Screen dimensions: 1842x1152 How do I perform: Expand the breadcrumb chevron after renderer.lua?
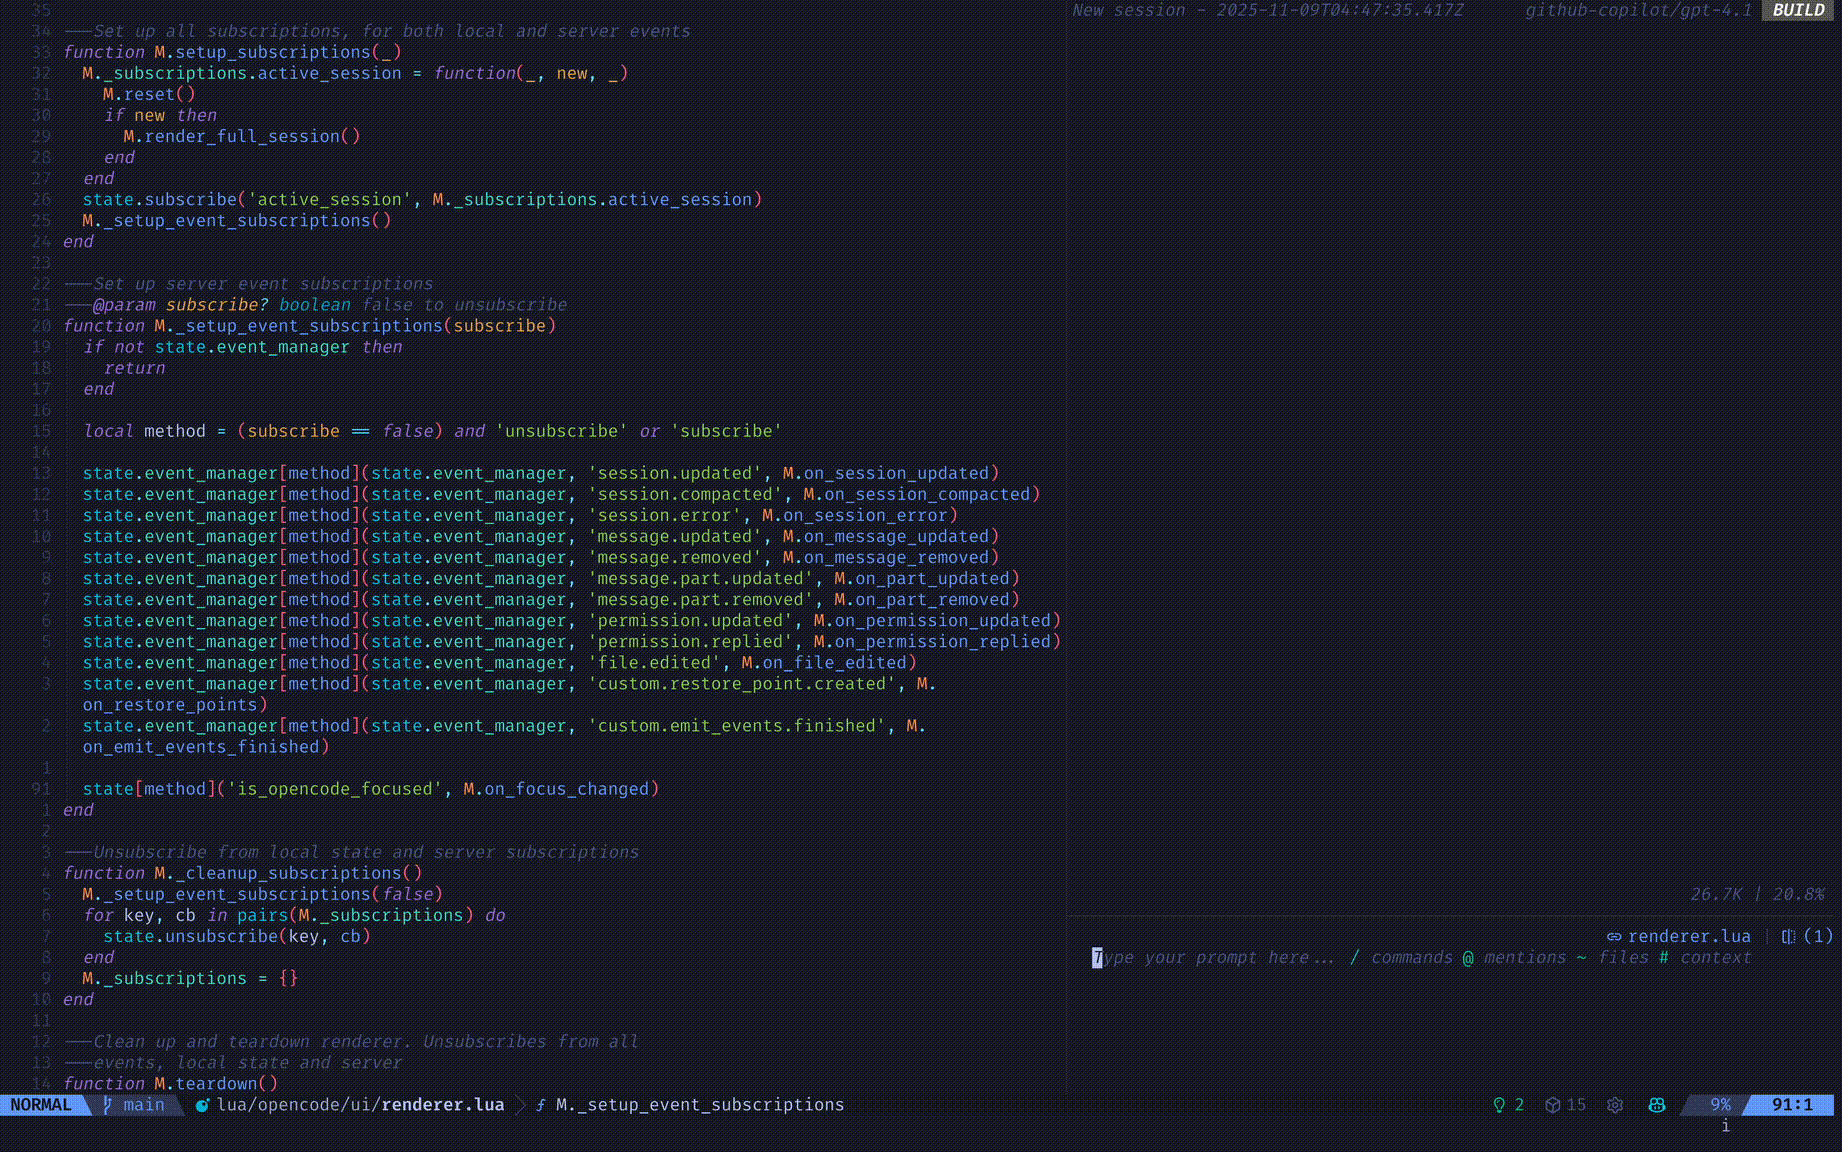(x=520, y=1105)
